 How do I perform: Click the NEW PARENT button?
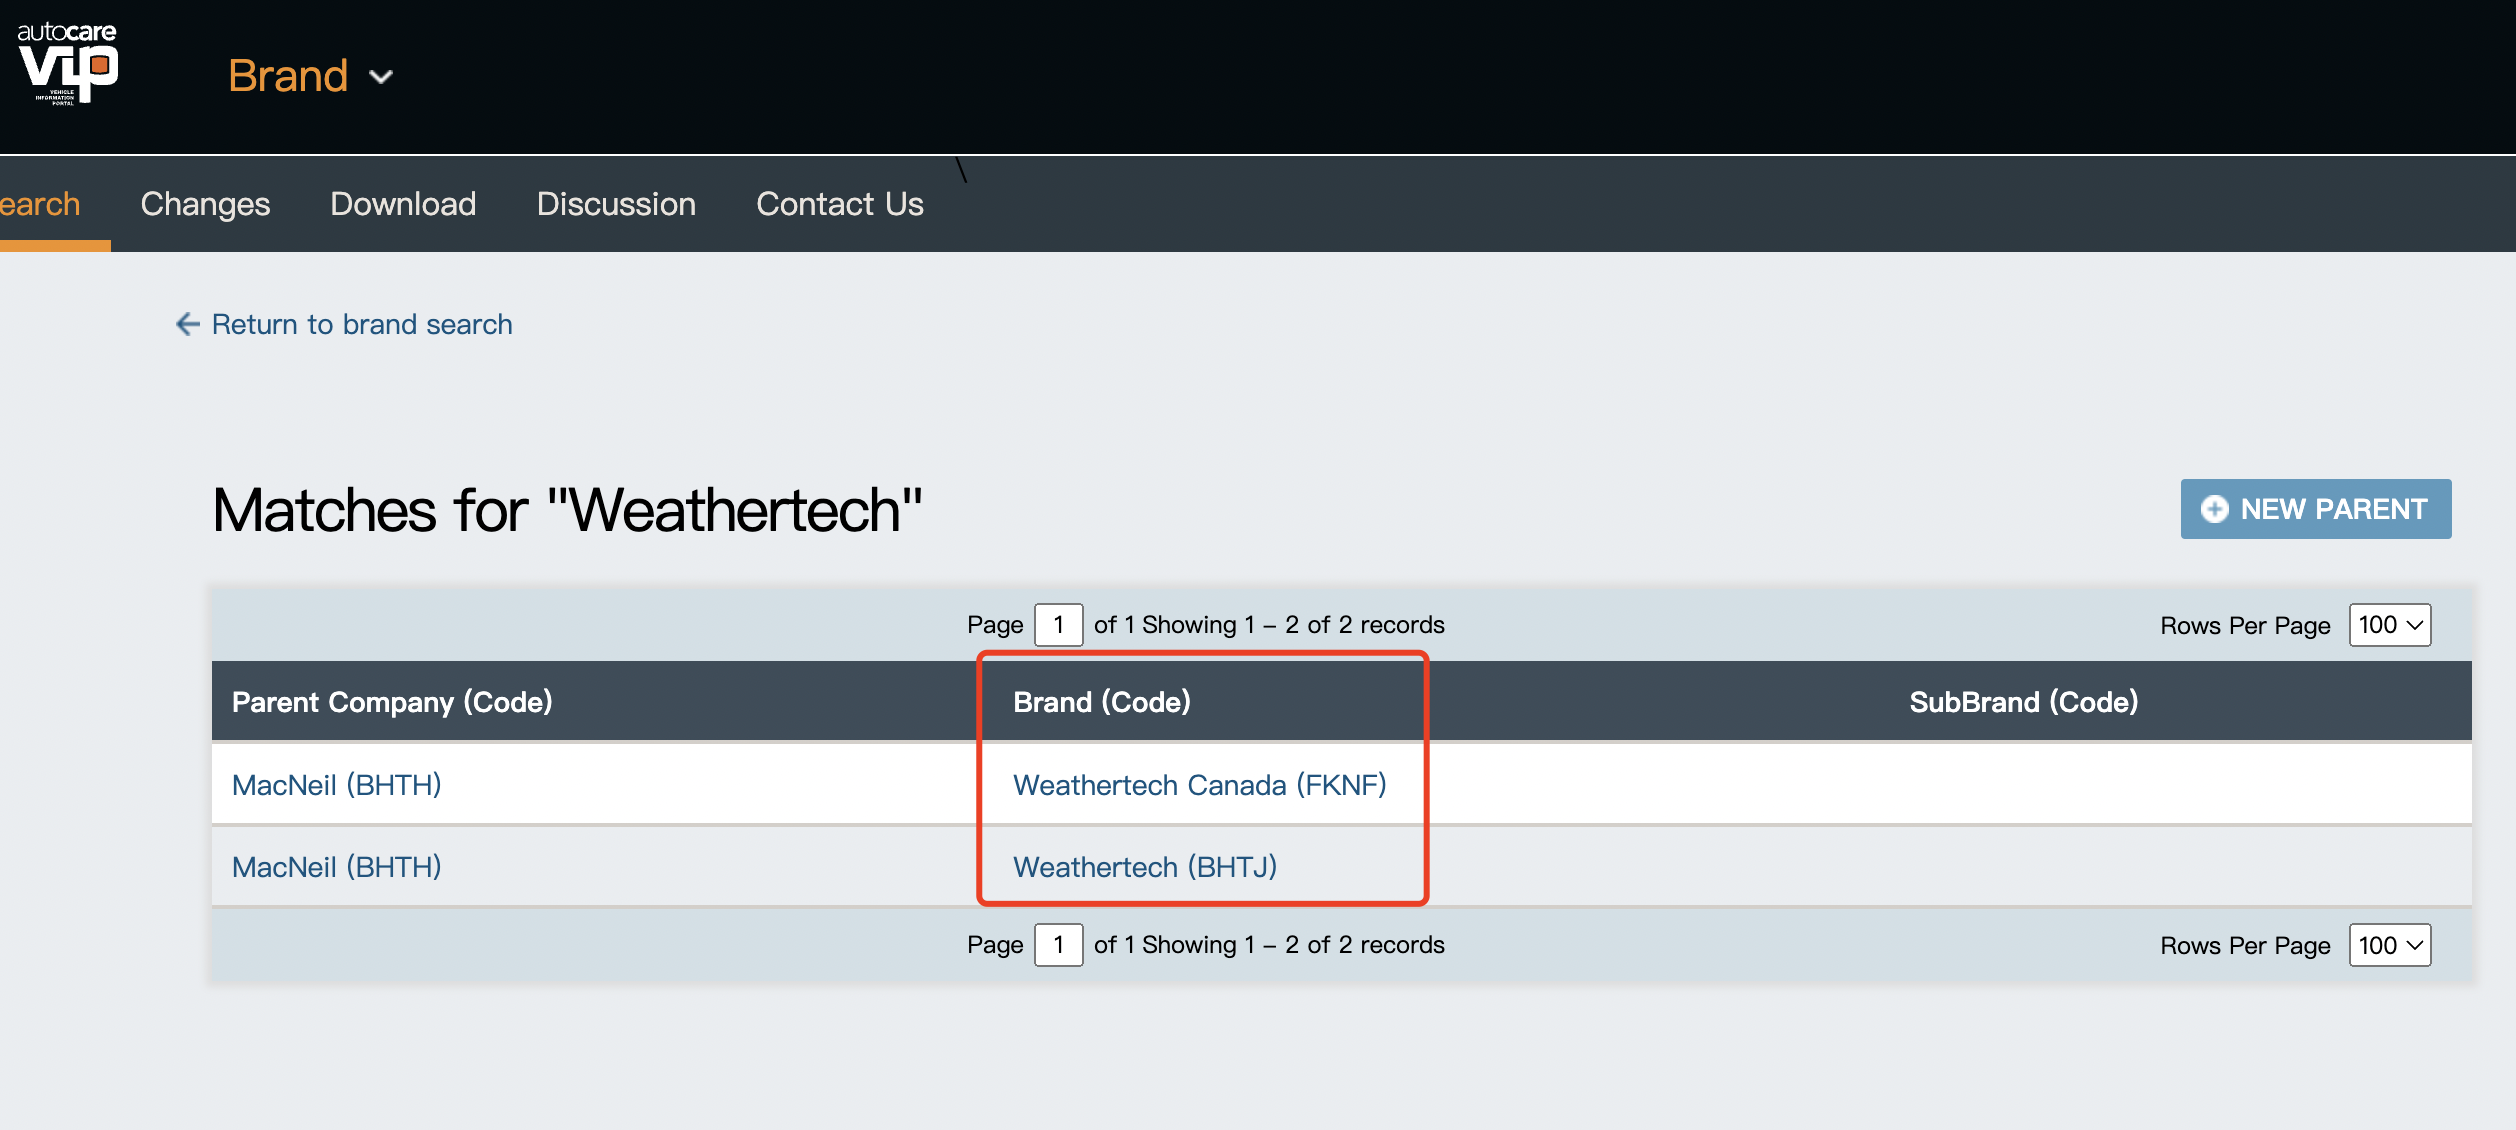(2315, 509)
